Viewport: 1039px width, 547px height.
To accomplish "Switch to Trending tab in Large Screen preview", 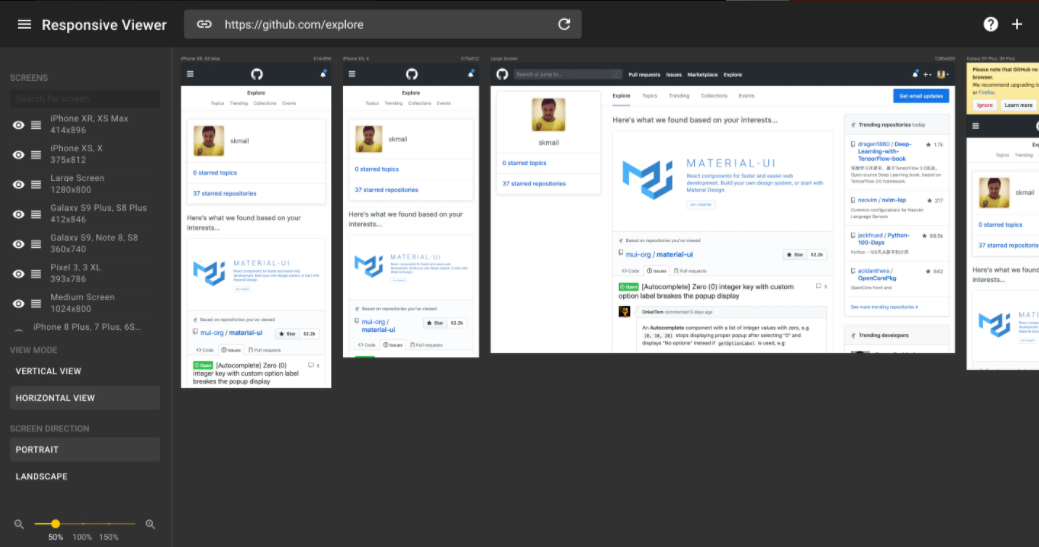I will pos(679,96).
